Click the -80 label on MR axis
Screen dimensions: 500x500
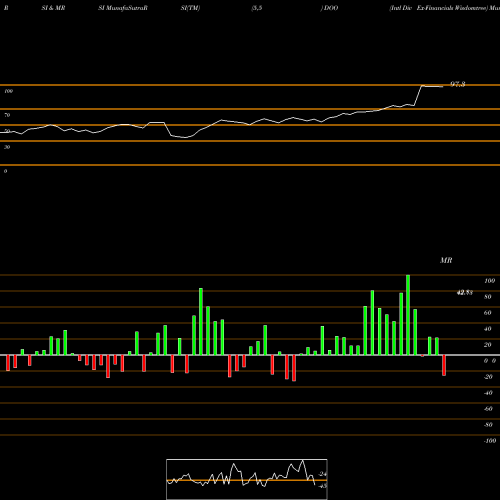point(488,425)
